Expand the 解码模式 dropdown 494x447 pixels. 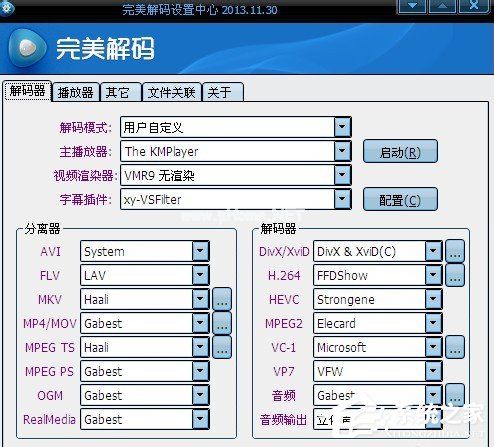(342, 127)
